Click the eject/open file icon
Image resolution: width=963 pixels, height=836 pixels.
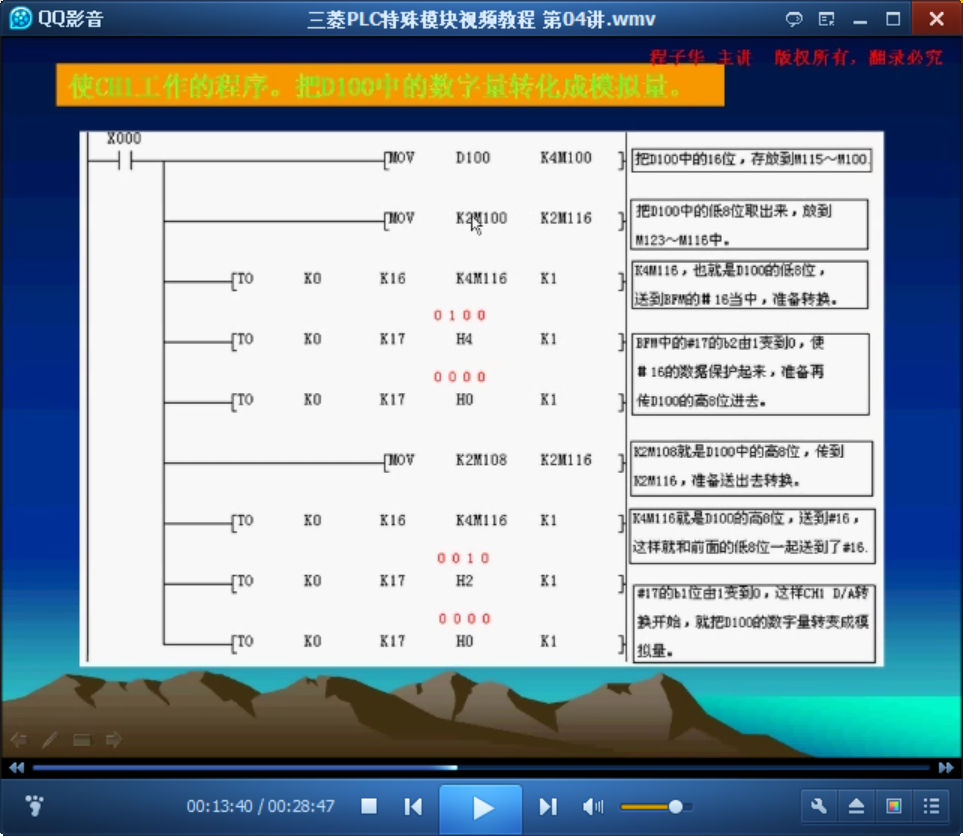856,806
